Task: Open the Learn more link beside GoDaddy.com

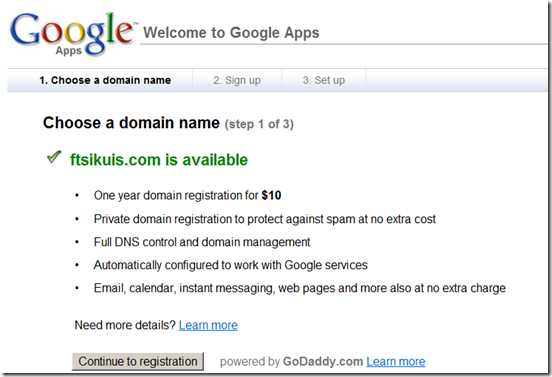Action: click(x=396, y=362)
